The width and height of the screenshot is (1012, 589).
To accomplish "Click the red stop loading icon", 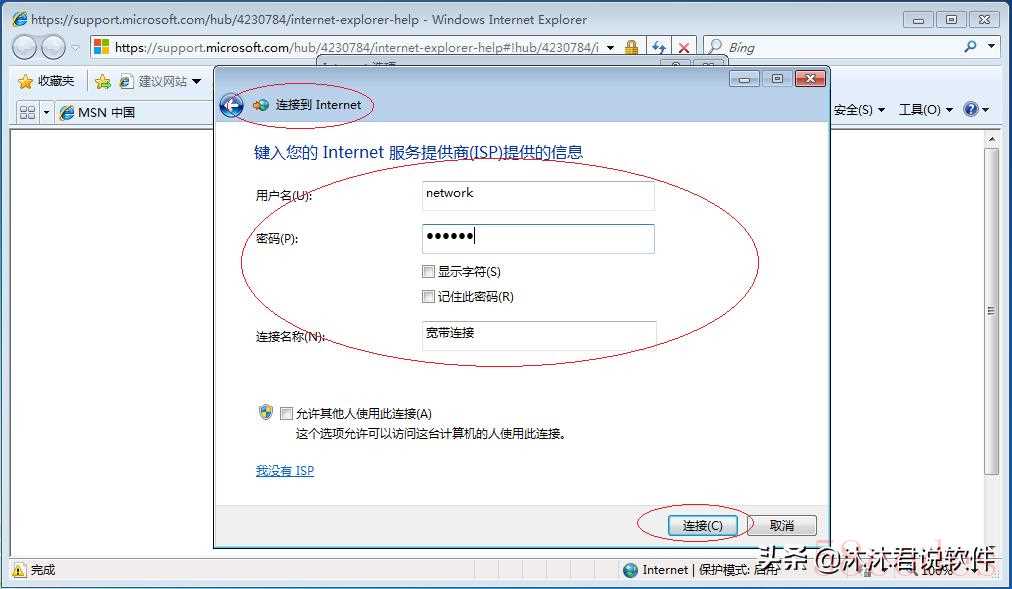I will point(684,48).
